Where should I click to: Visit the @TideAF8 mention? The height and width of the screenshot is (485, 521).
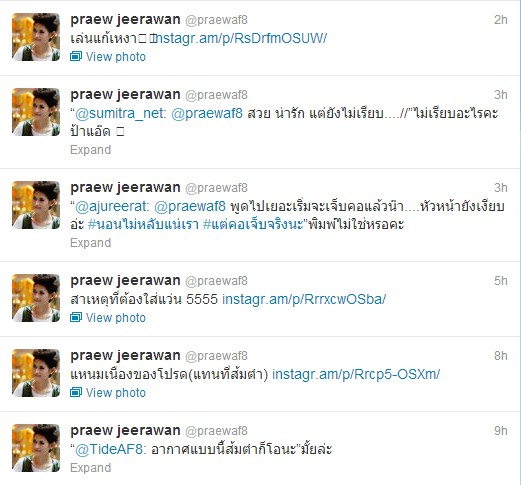111,449
